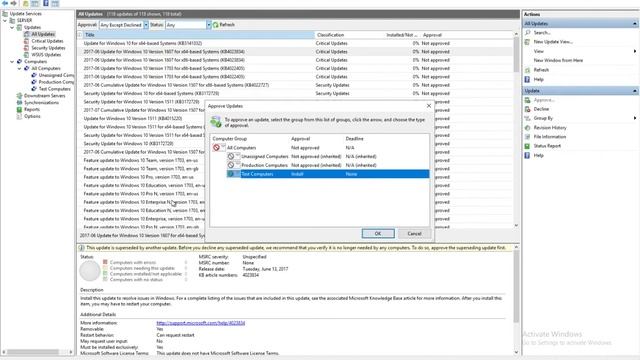Image resolution: width=640 pixels, height=360 pixels.
Task: Select All Computers row in dialog
Action: tap(320, 147)
